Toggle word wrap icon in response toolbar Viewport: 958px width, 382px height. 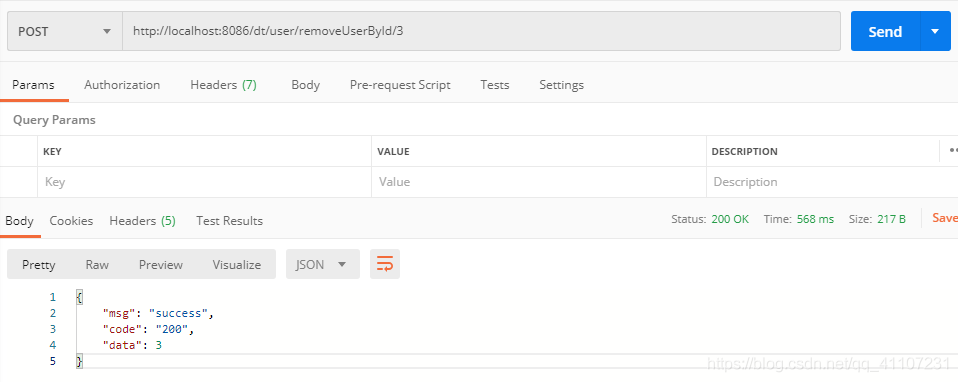pyautogui.click(x=385, y=264)
